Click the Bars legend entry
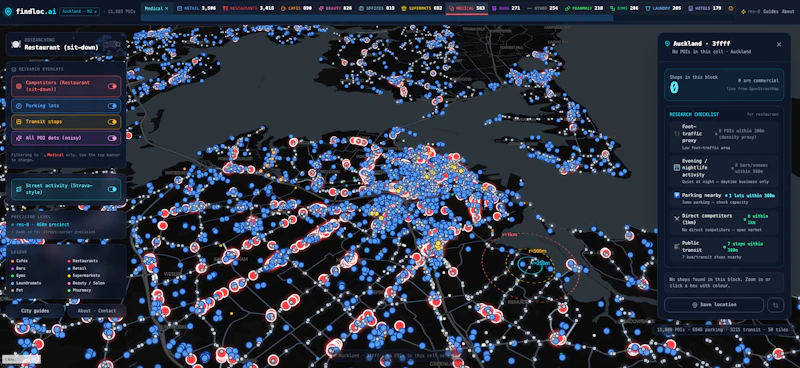The width and height of the screenshot is (800, 368). tap(19, 268)
